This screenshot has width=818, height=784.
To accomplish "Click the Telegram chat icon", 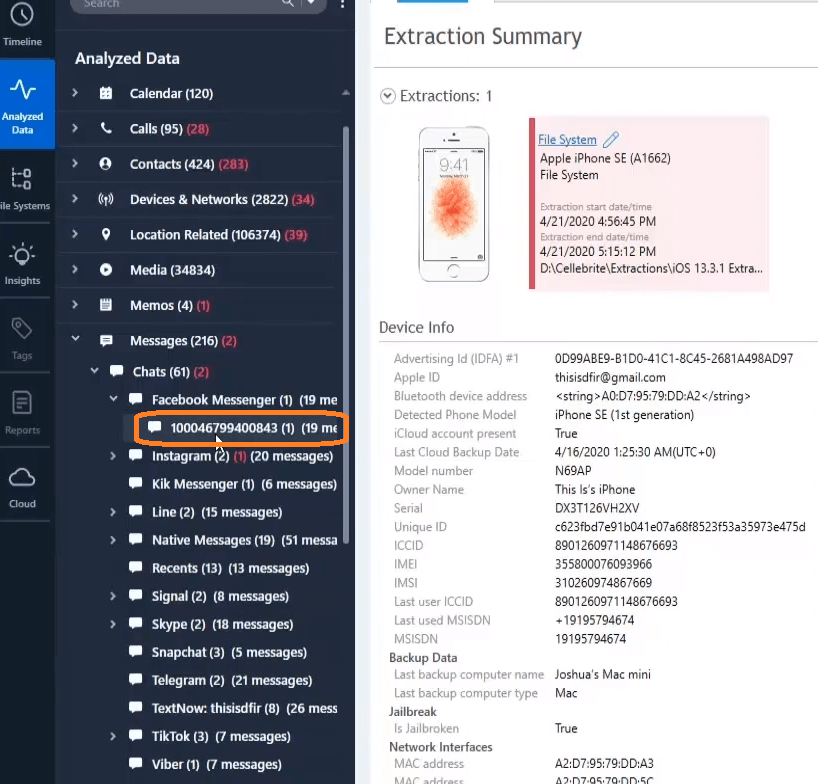I will (x=136, y=680).
